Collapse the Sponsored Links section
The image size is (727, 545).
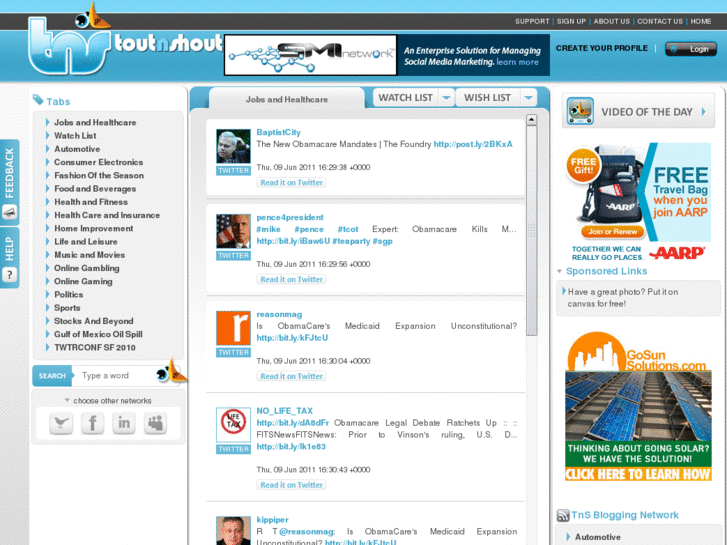(560, 271)
